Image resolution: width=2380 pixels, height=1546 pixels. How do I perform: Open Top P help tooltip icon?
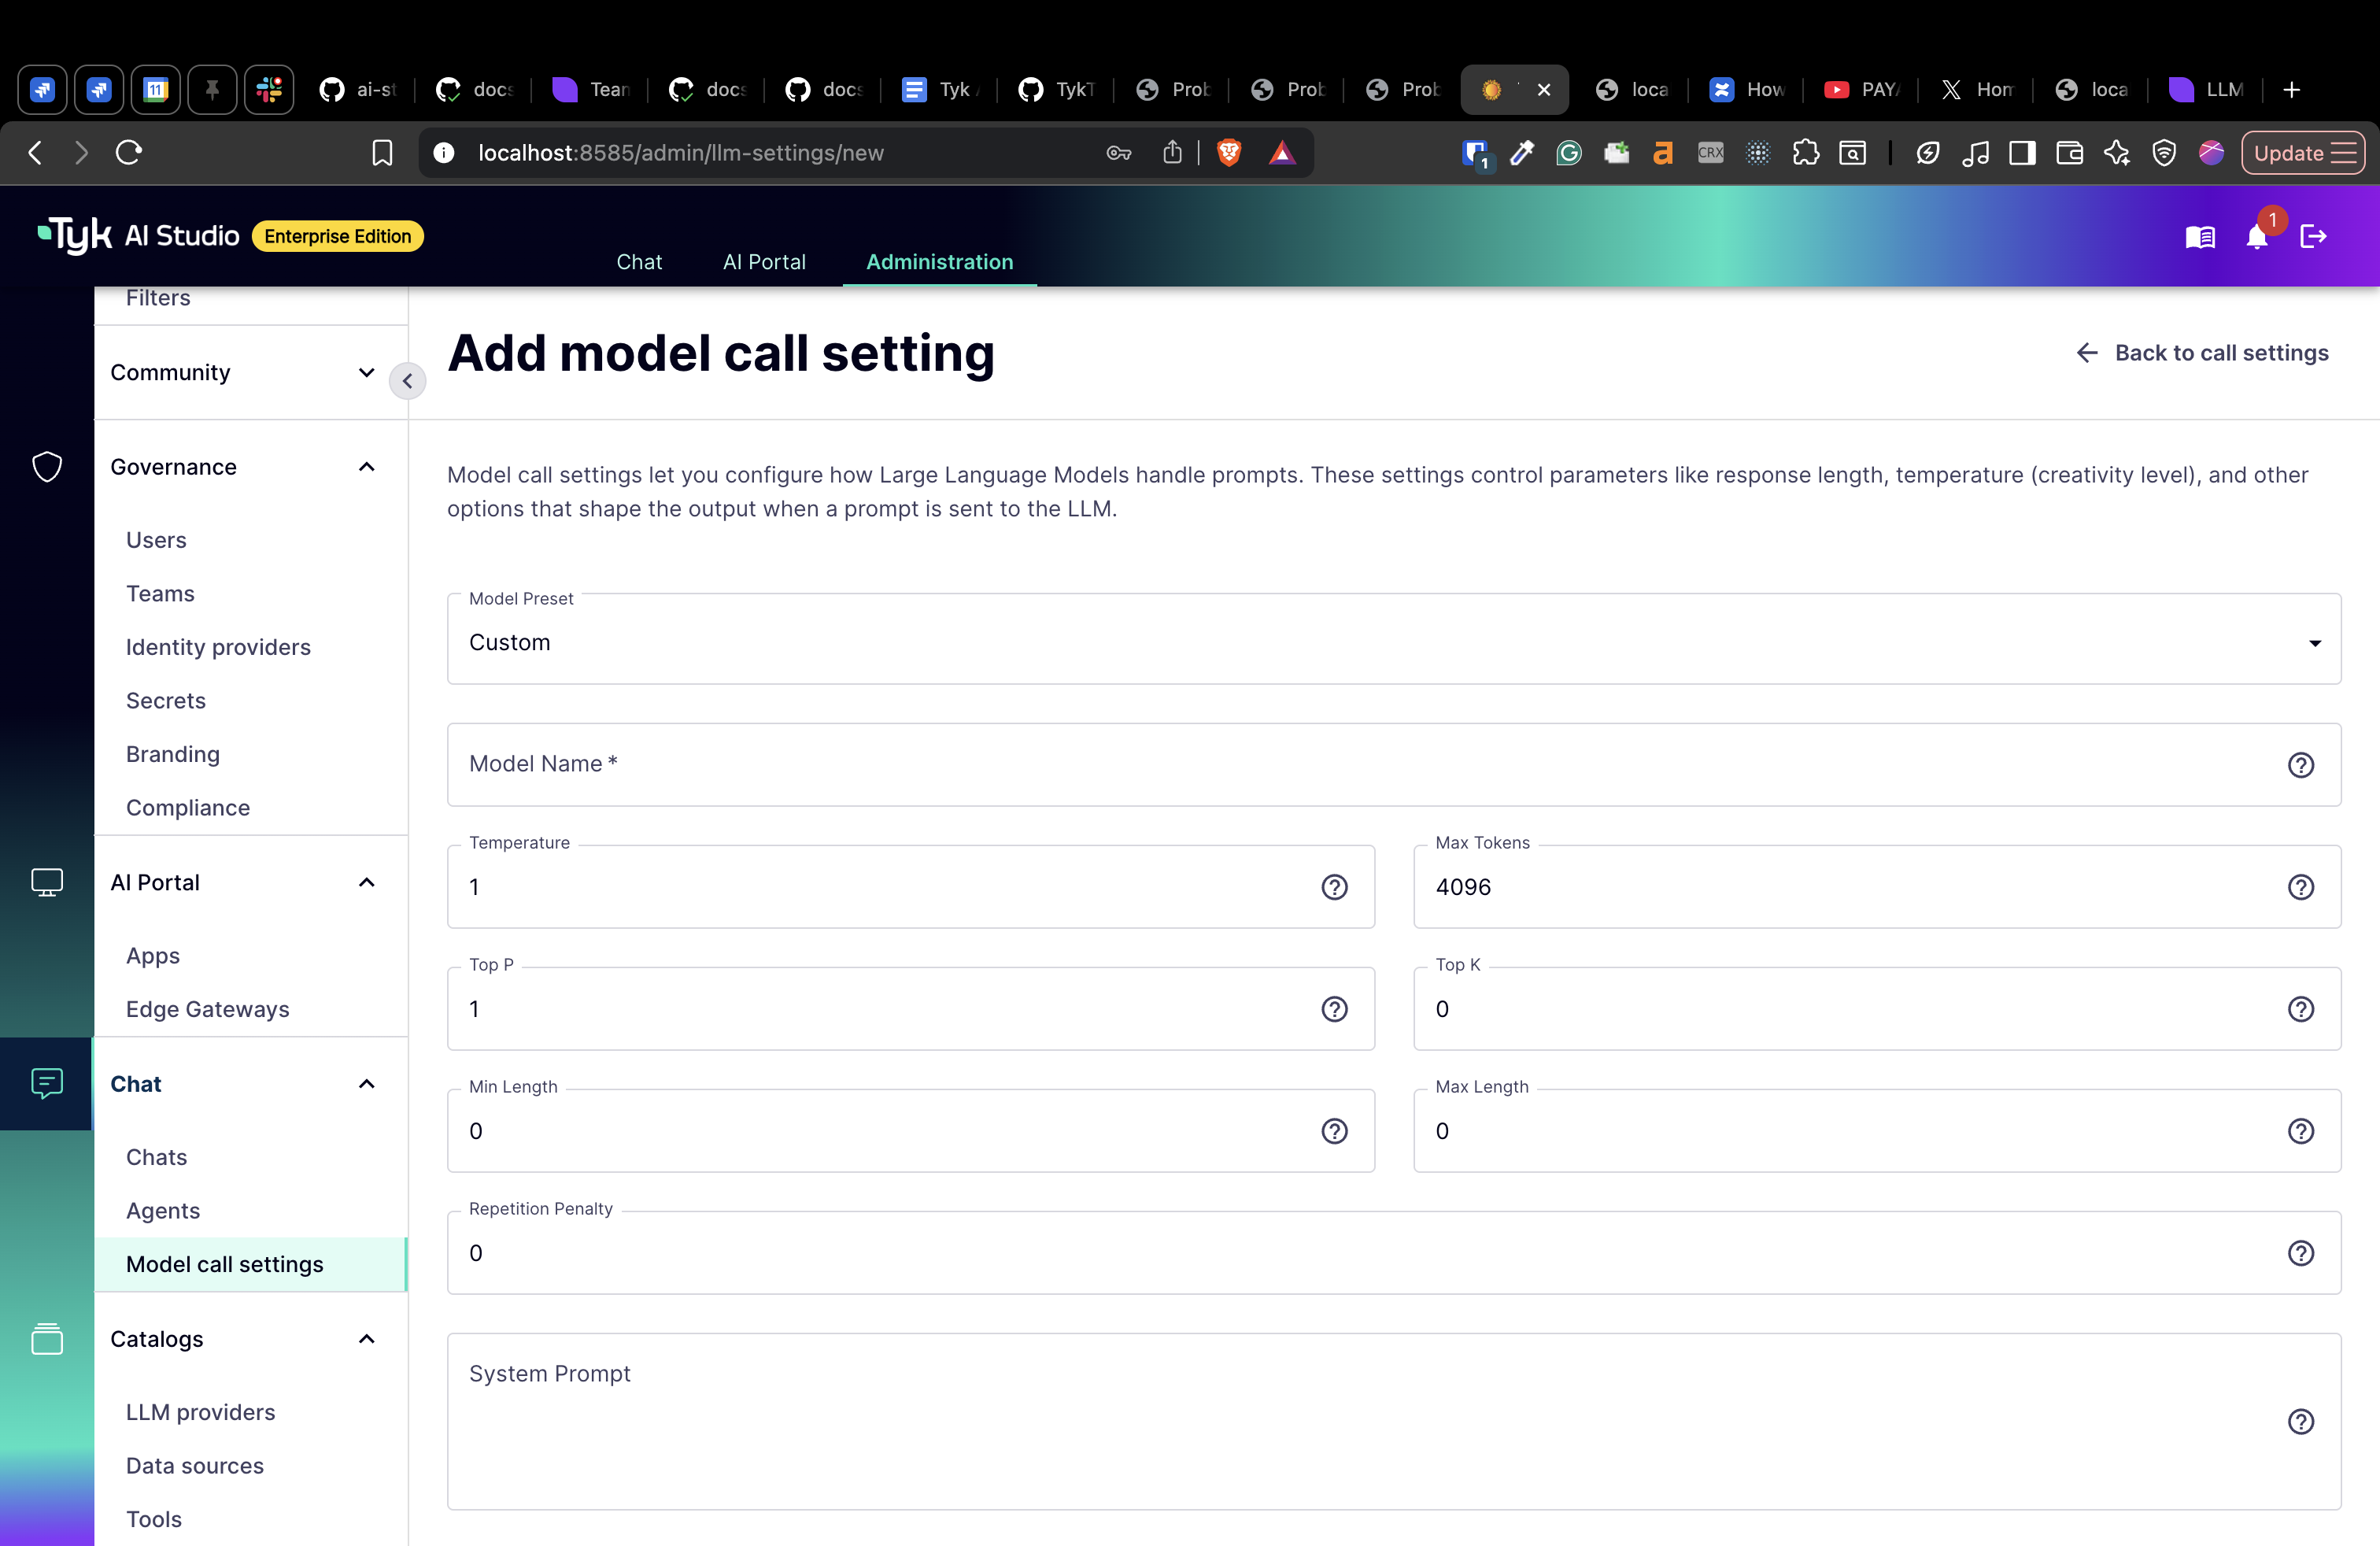pos(1336,1009)
